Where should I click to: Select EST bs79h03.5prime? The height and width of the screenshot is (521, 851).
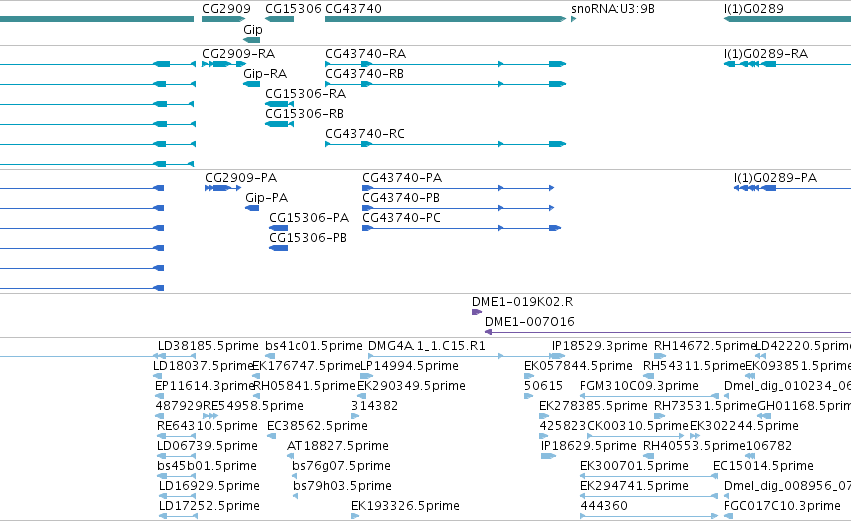click(342, 487)
